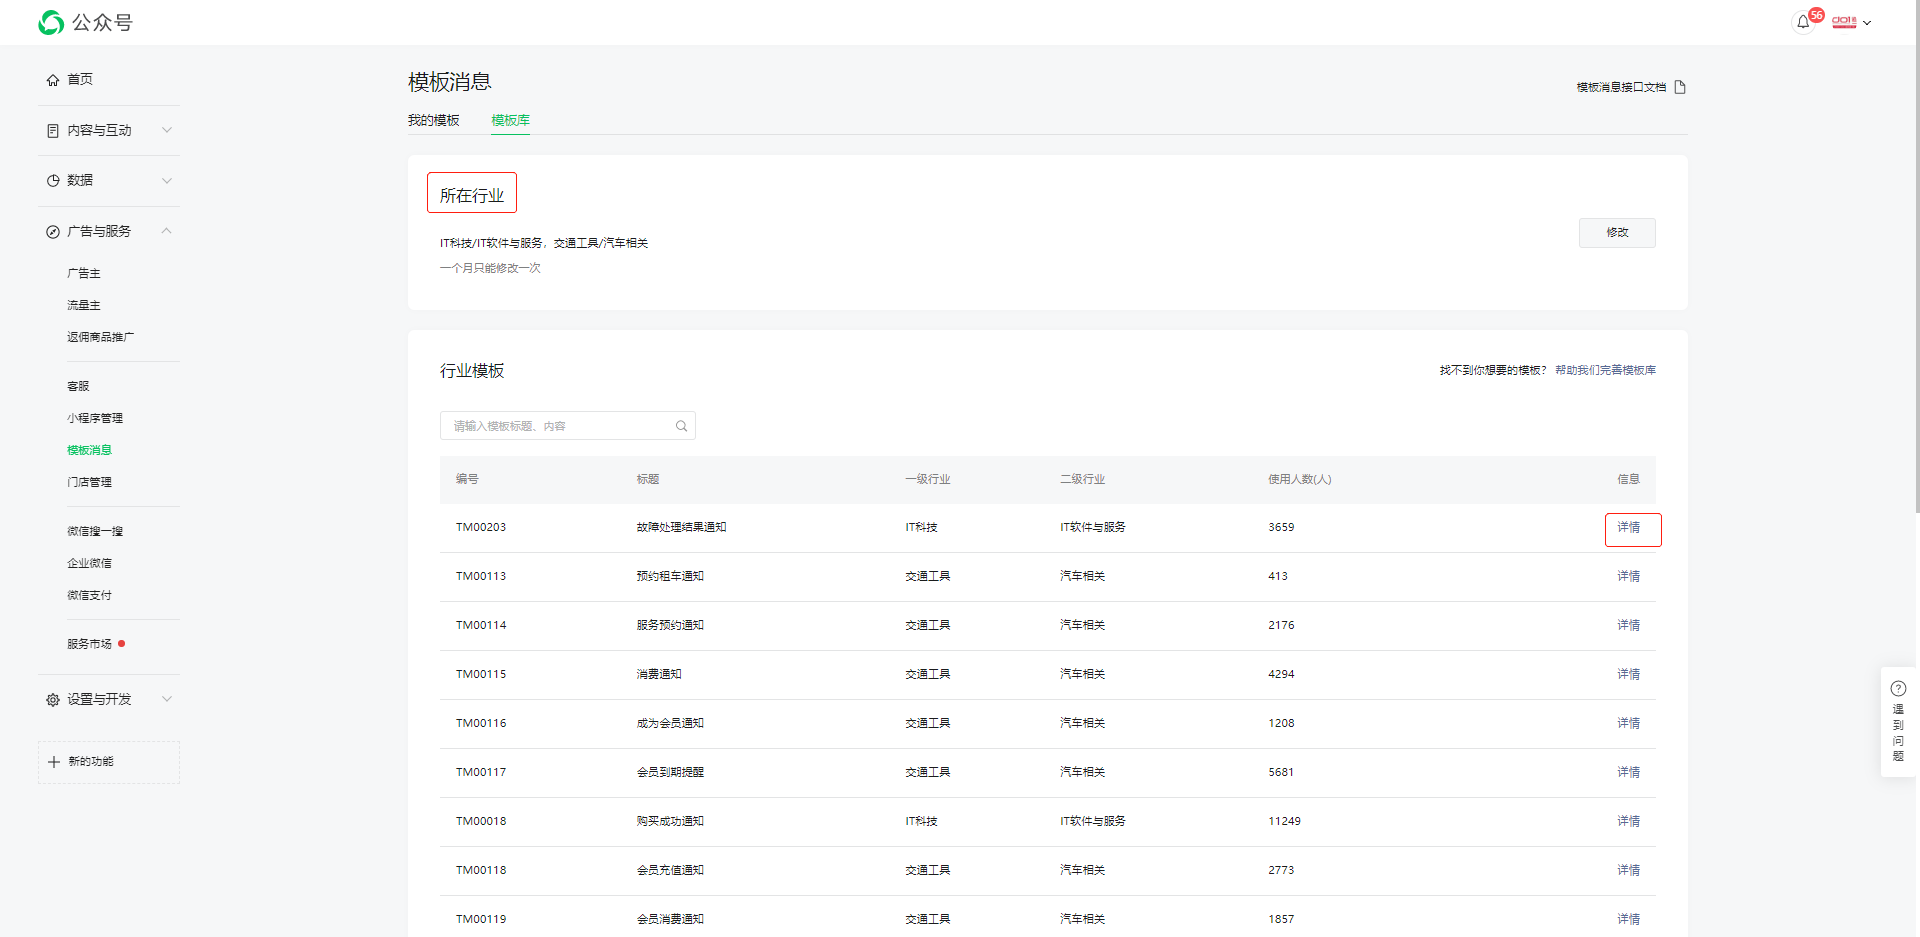
Task: Click the 购买成功通知 title
Action: click(670, 821)
